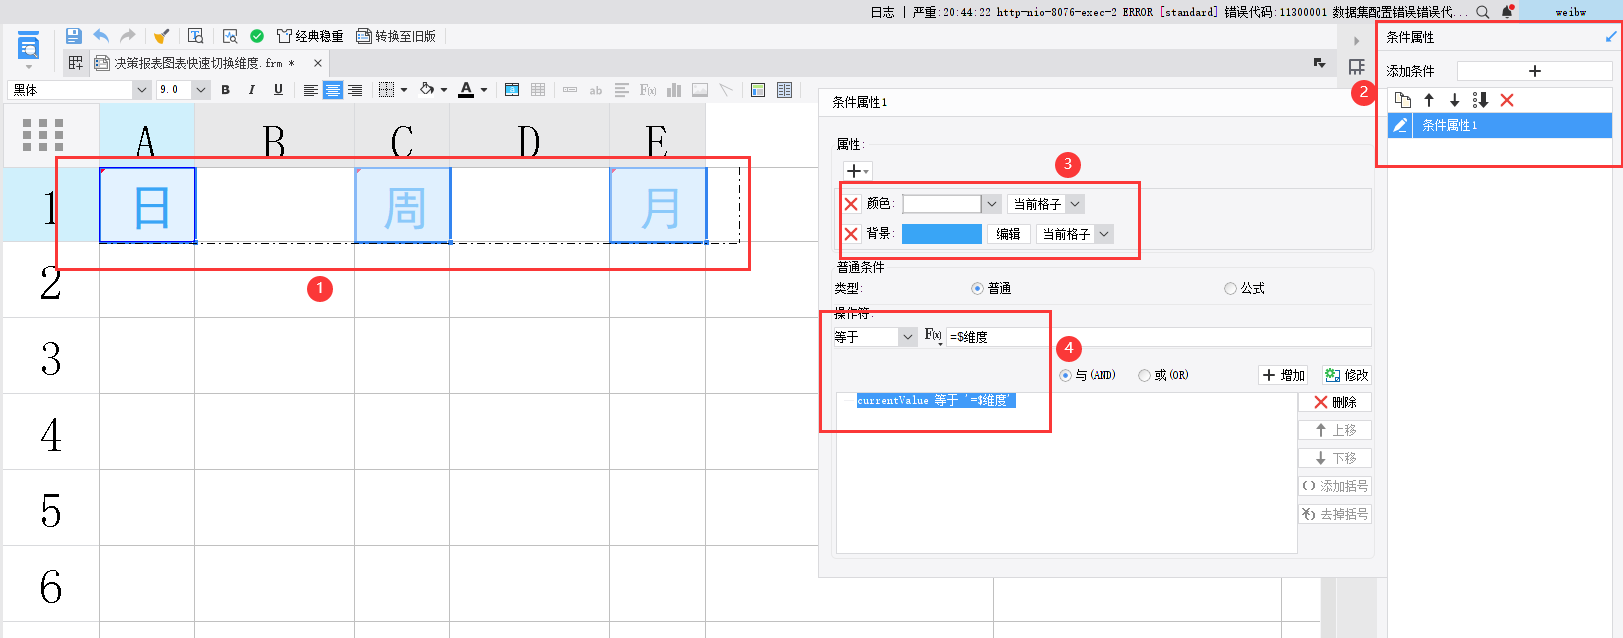Click column header B

point(274,136)
